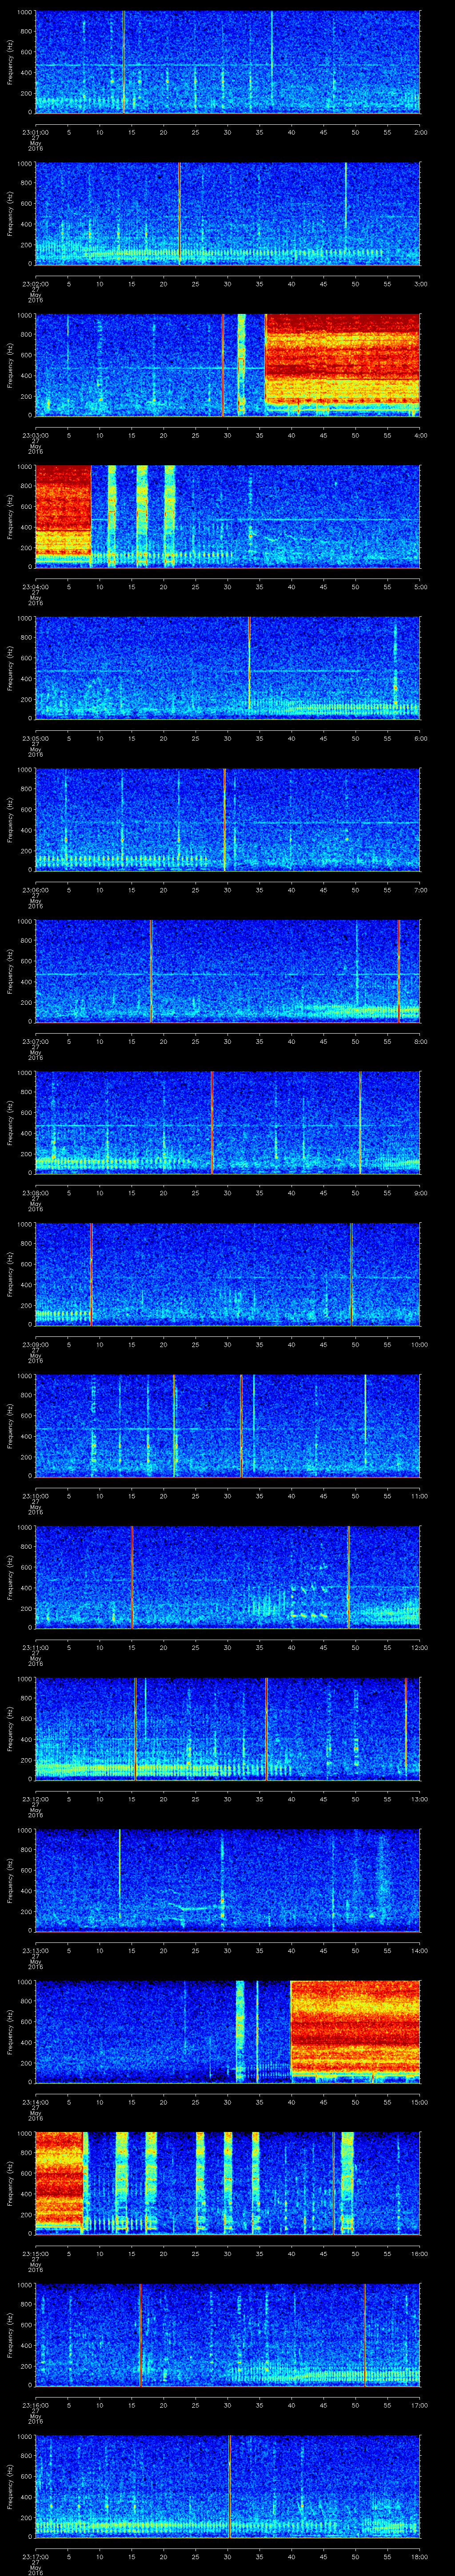Select the spectrogram panel starting at 23:10:00
Viewport: 455px width, 2576px height.
click(227, 1425)
